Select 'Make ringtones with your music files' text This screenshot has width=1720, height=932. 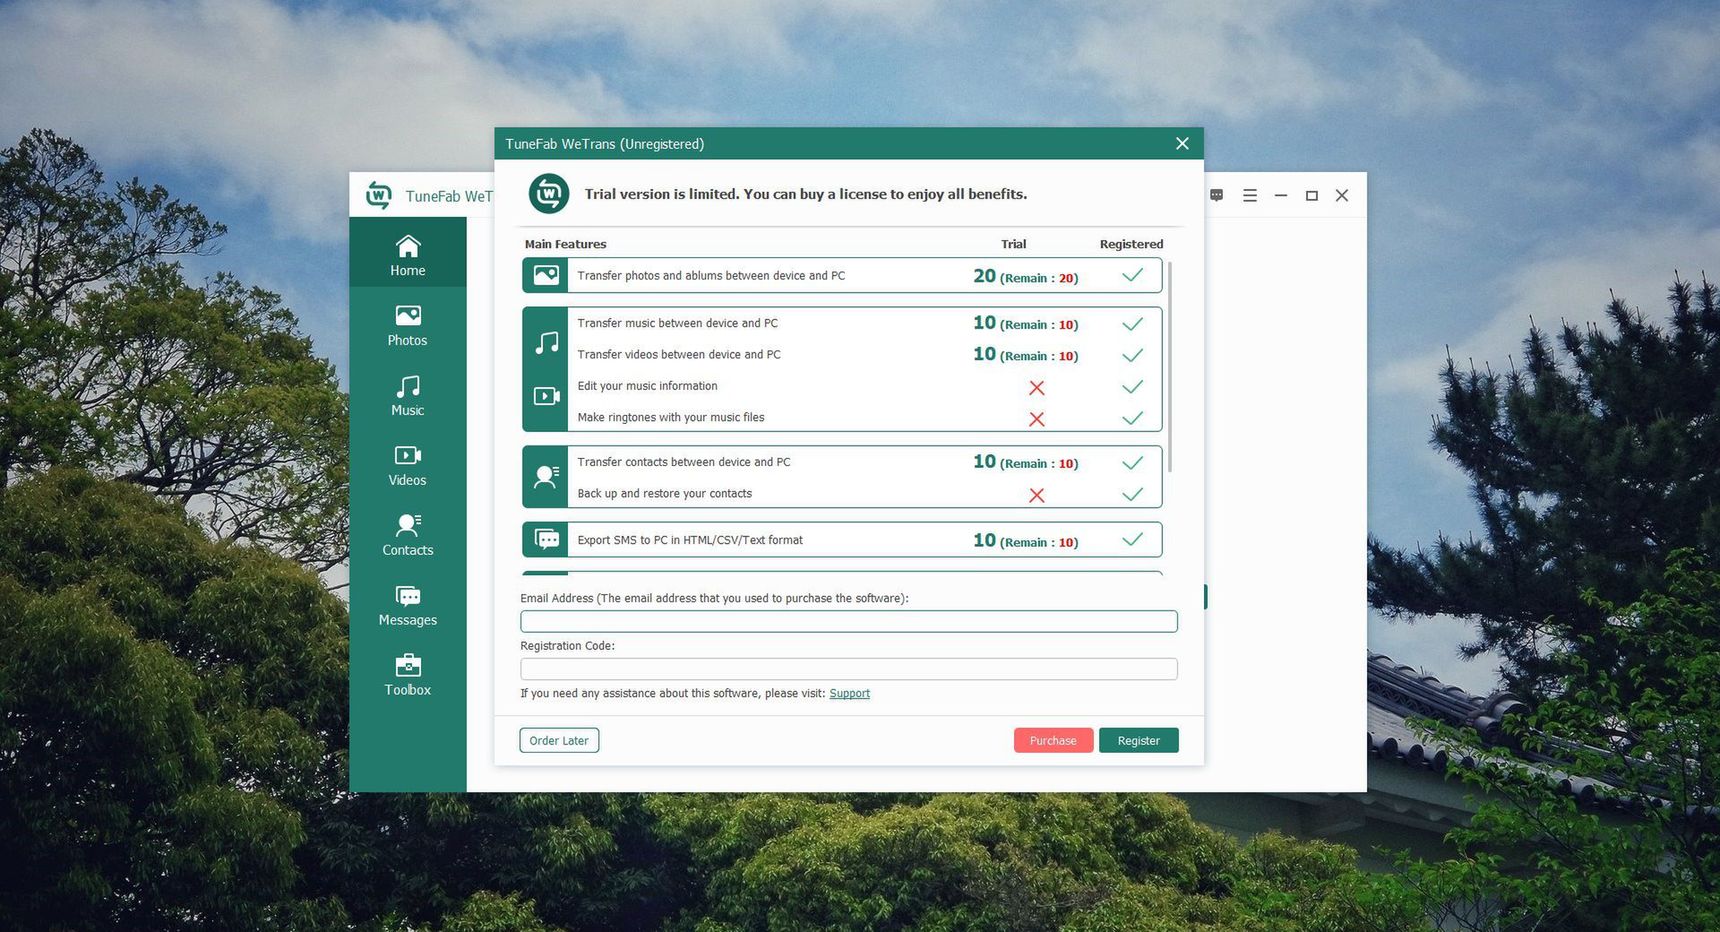(671, 417)
